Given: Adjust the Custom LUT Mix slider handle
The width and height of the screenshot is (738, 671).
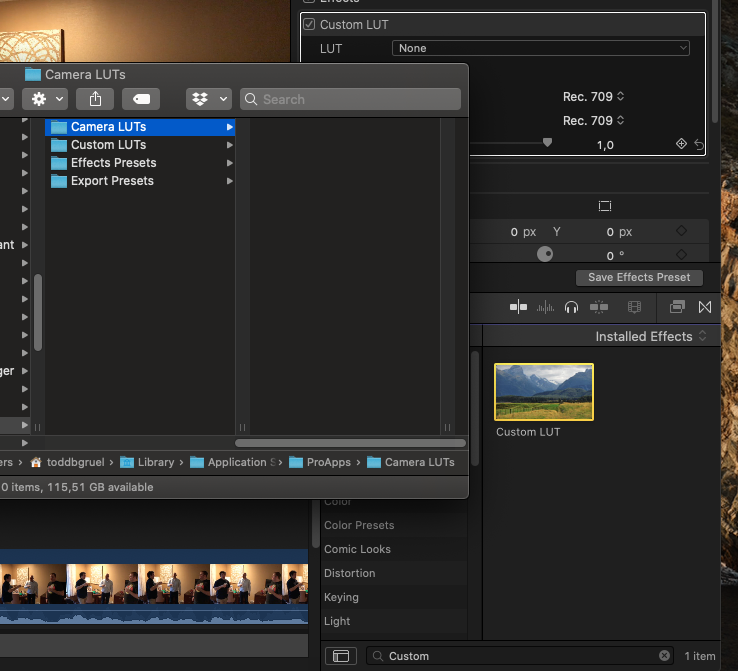Looking at the screenshot, I should pyautogui.click(x=547, y=143).
